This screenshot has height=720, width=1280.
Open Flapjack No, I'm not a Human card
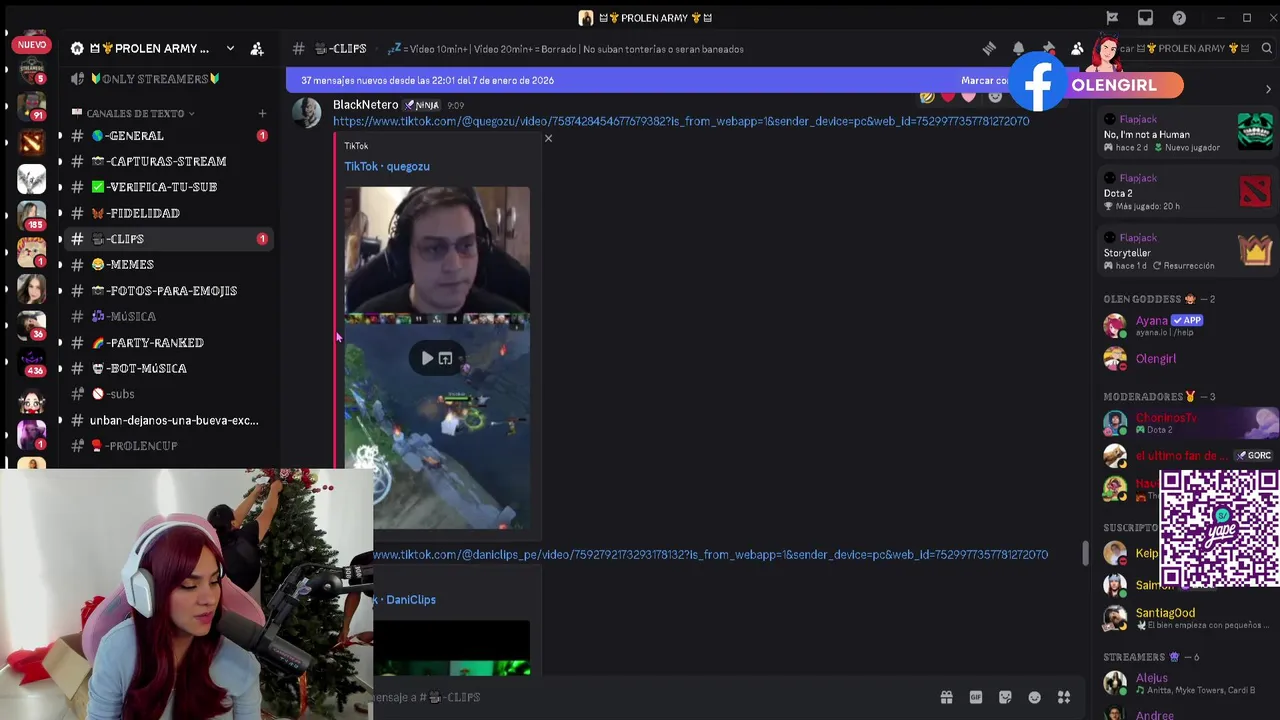tap(1187, 133)
